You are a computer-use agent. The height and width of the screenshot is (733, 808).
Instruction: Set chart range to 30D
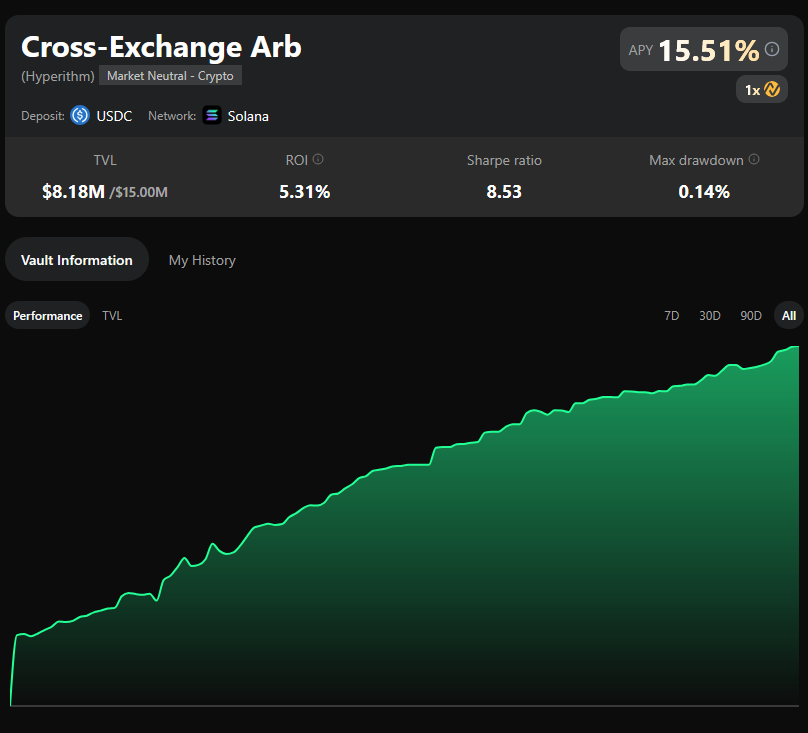pyautogui.click(x=710, y=315)
